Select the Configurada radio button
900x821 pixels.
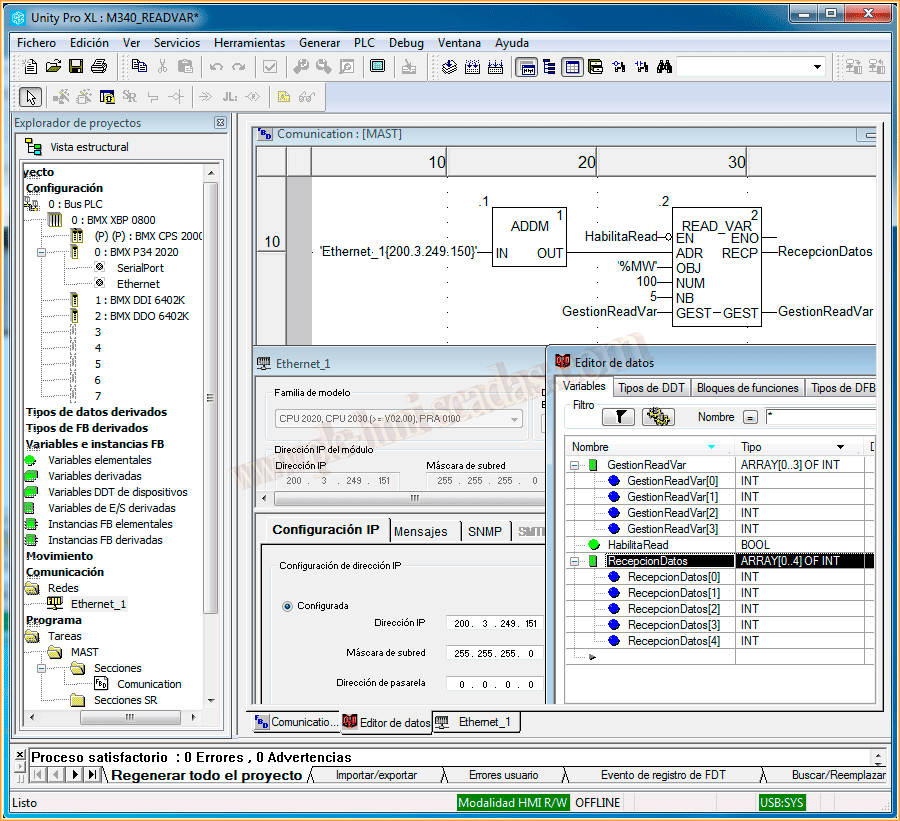click(x=288, y=606)
